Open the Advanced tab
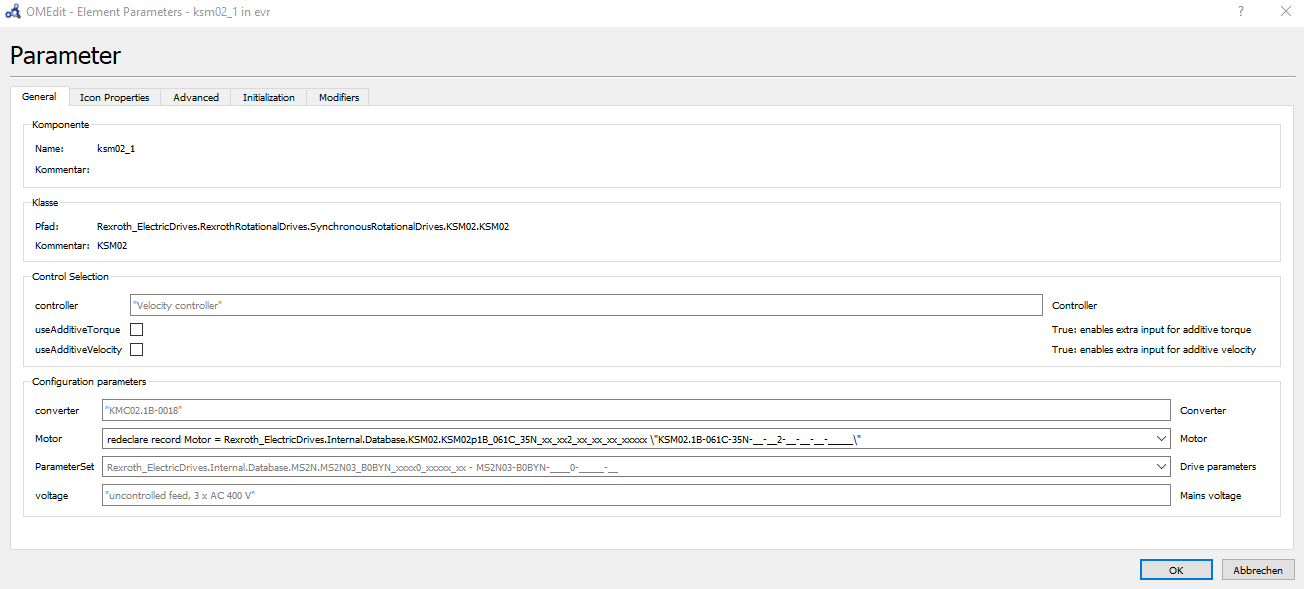This screenshot has height=589, width=1304. coord(195,97)
